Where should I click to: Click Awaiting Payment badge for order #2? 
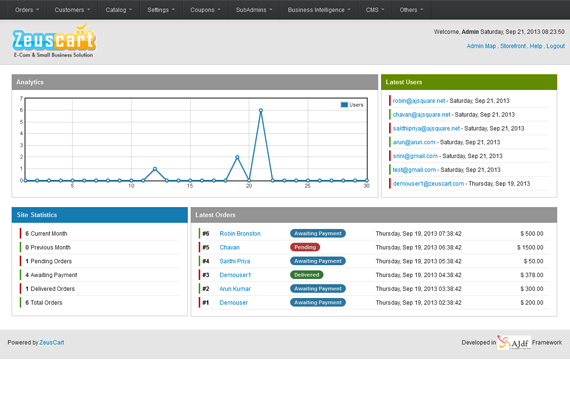(x=318, y=289)
